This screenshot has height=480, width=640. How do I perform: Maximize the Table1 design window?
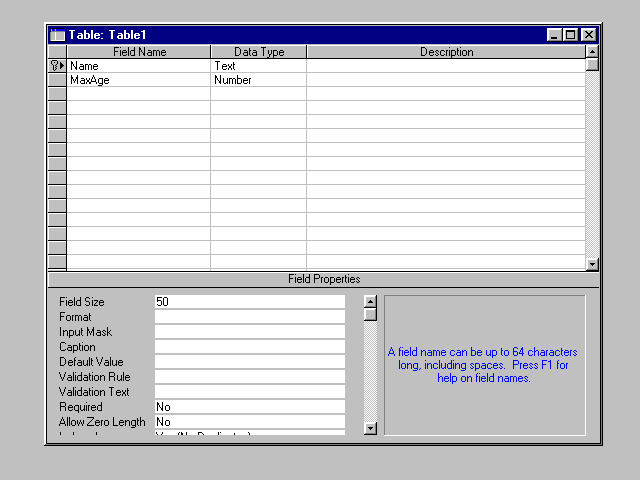[572, 35]
